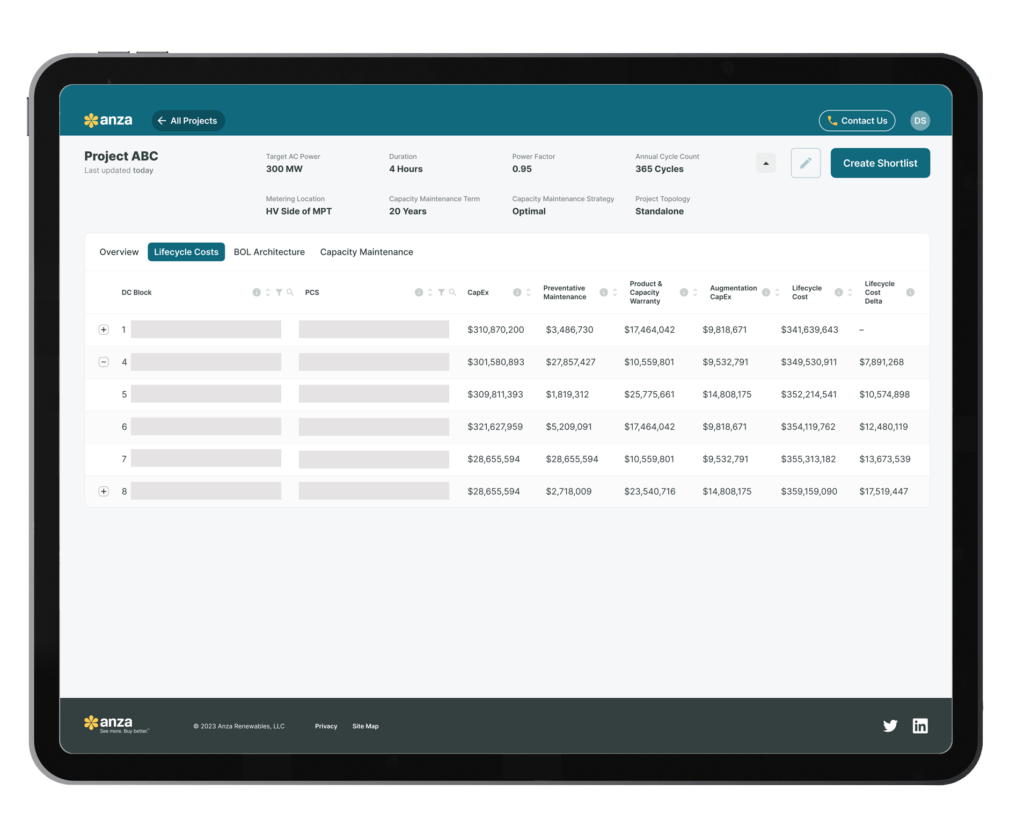Show info for Lifecycle Cost column
The image size is (1024, 834).
click(x=839, y=293)
